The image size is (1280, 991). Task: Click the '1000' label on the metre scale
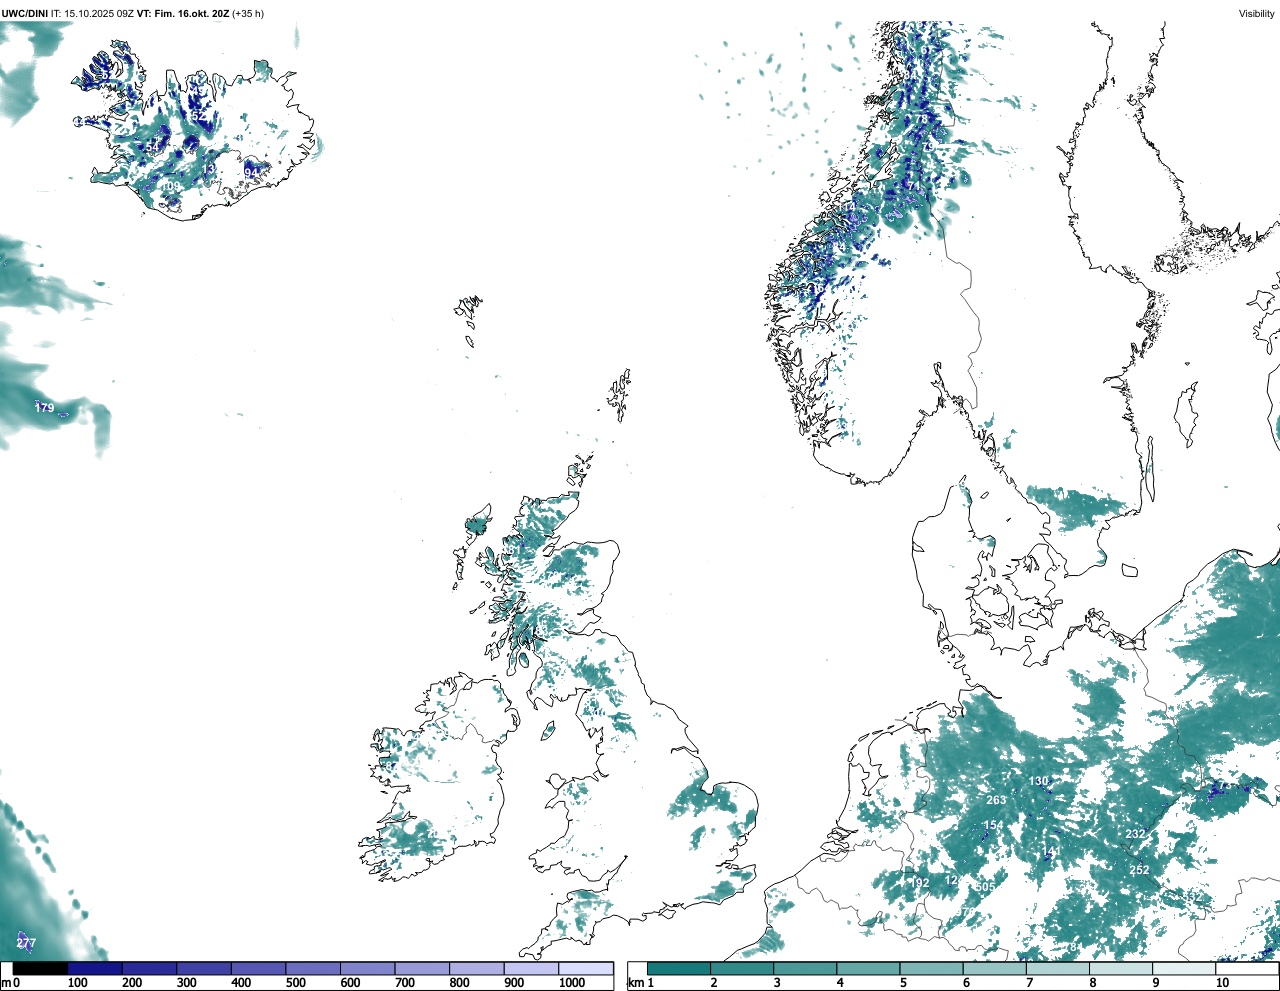[x=572, y=983]
